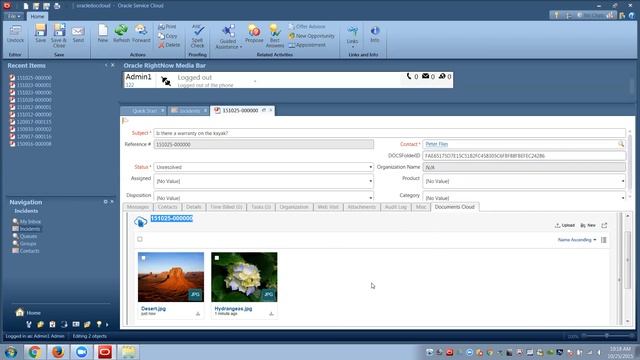The width and height of the screenshot is (640, 360).
Task: Click the Windows Start button
Action: click(11, 352)
